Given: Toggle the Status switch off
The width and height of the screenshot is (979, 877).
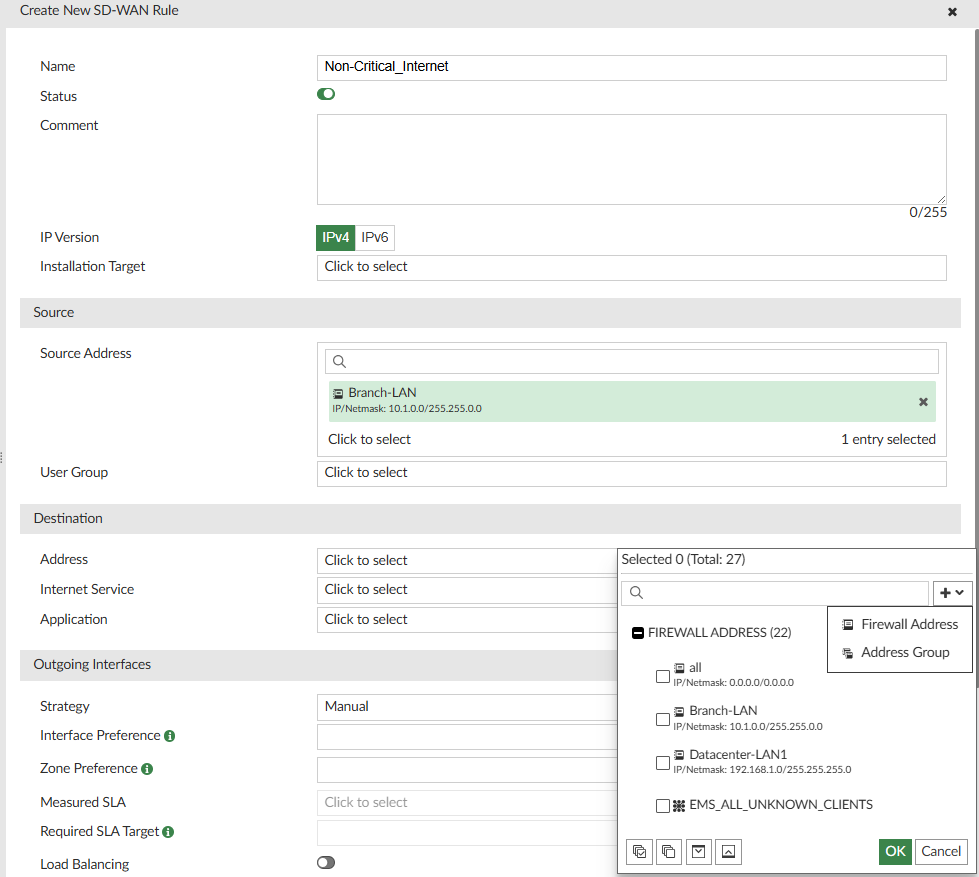Looking at the screenshot, I should coord(326,94).
